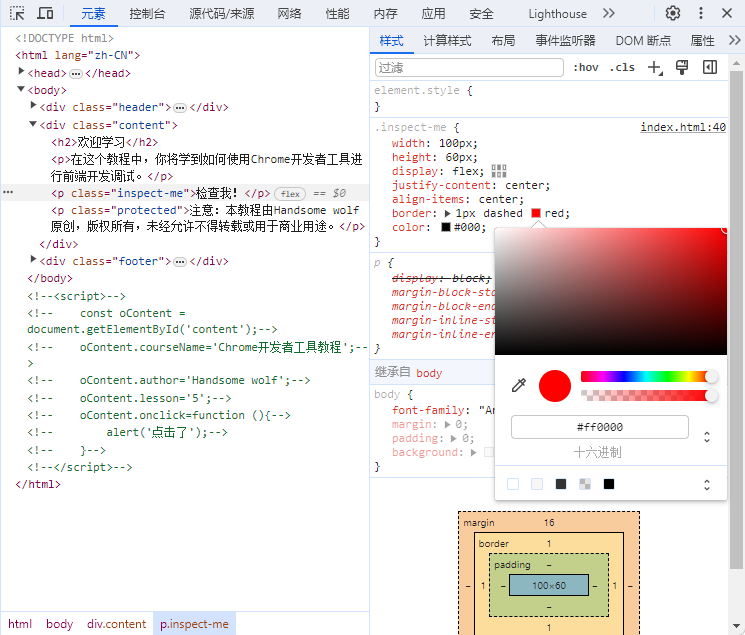Screen dimensions: 745x635
Task: Click the black #000 color swatch
Action: (446, 227)
